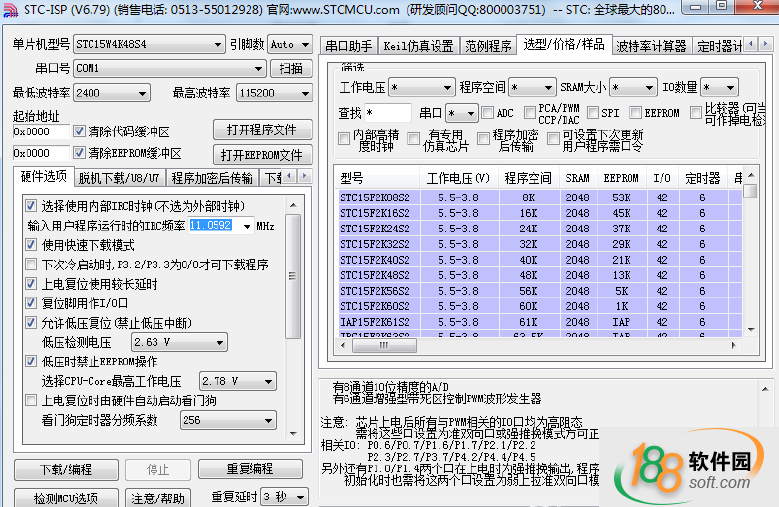Toggle 清除代码缓冲区 checkbox
This screenshot has height=507, width=779.
click(80, 131)
